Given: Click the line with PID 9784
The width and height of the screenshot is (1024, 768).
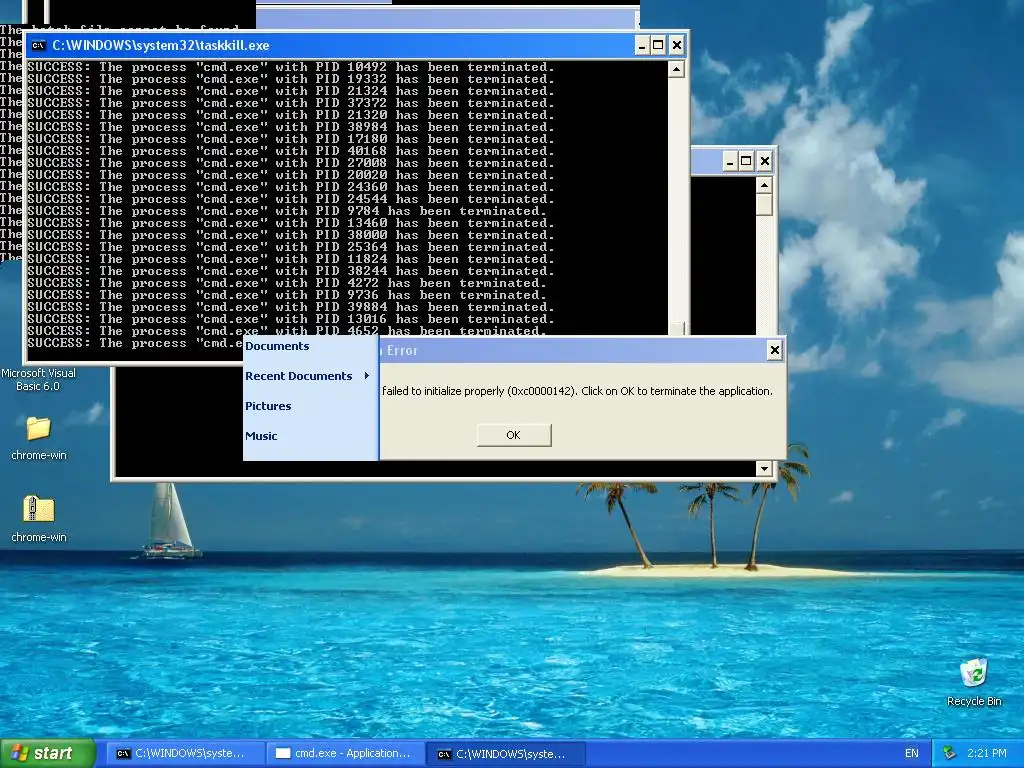Looking at the screenshot, I should coord(287,211).
